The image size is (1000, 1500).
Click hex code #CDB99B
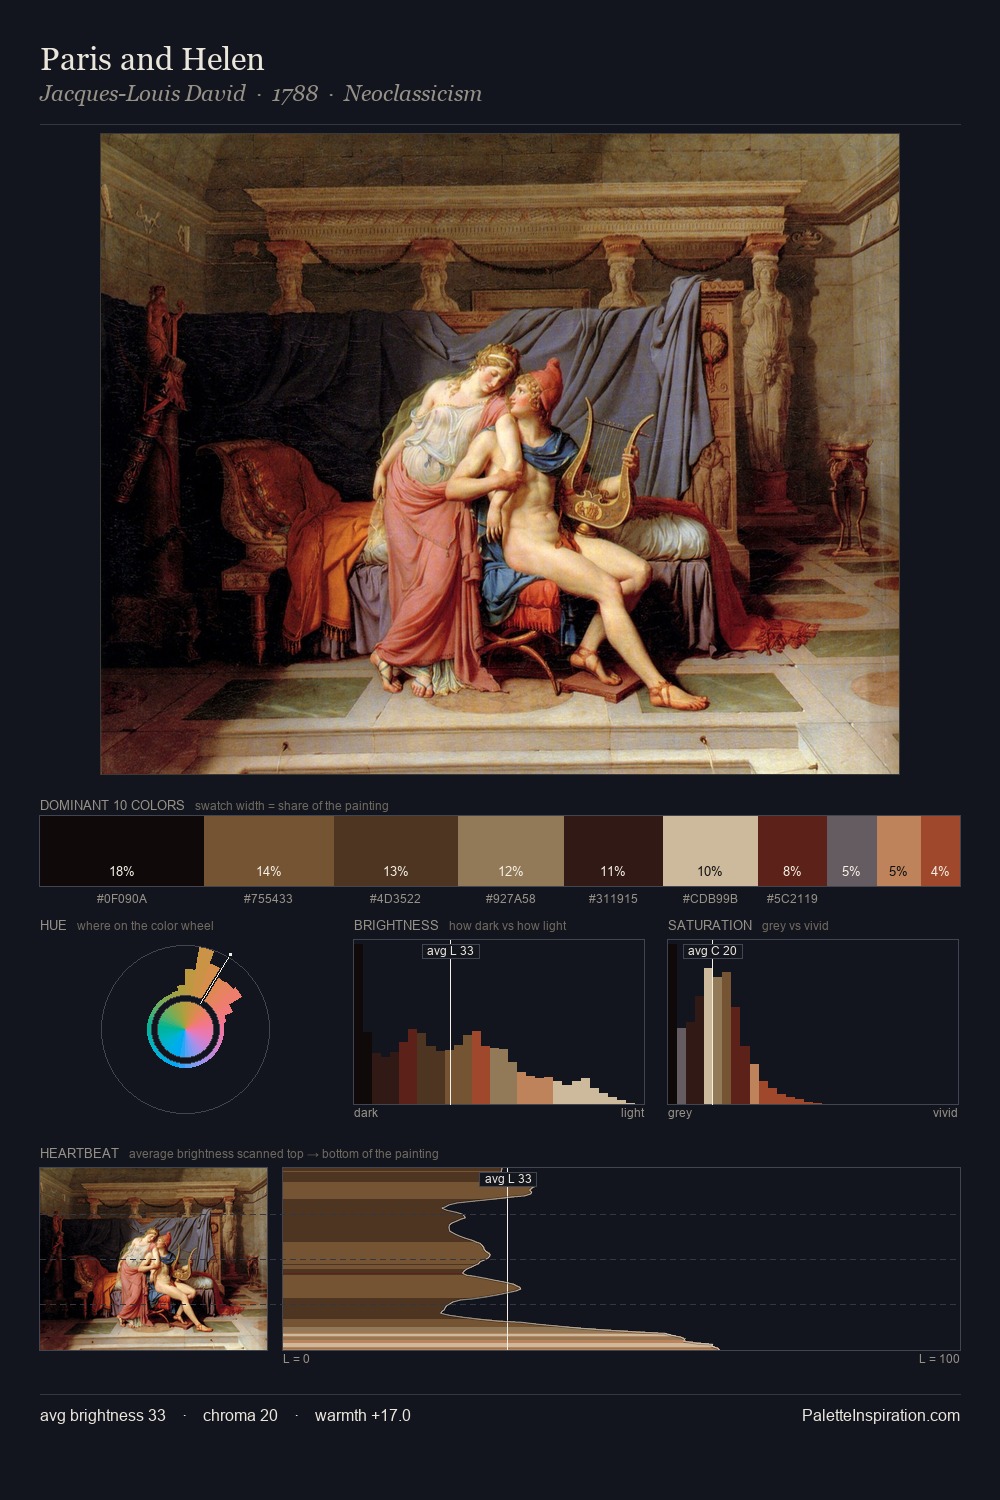click(x=710, y=899)
